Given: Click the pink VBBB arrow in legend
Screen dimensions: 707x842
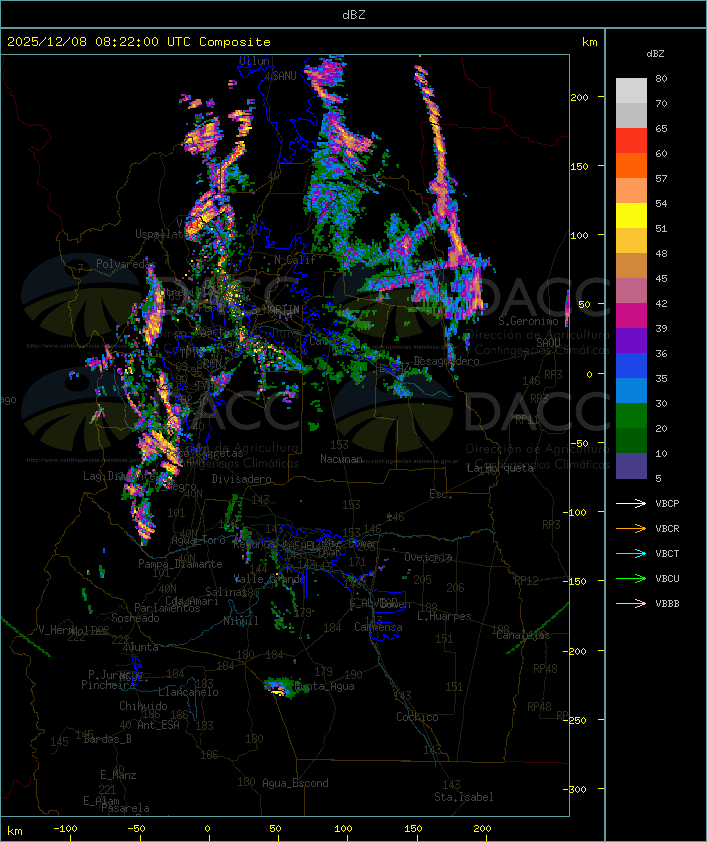Looking at the screenshot, I should tap(631, 604).
